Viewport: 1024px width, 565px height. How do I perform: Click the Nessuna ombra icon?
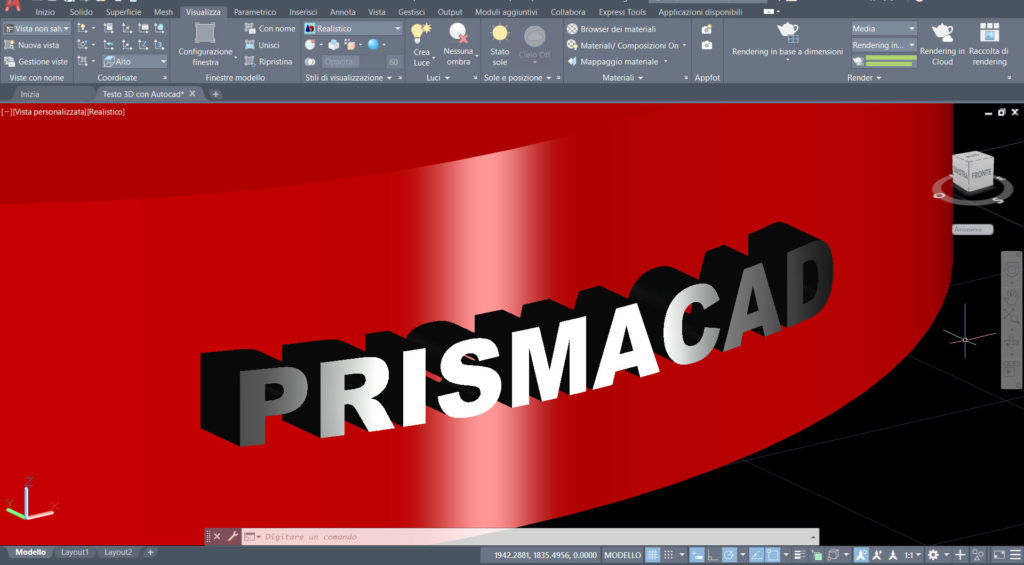pyautogui.click(x=458, y=33)
